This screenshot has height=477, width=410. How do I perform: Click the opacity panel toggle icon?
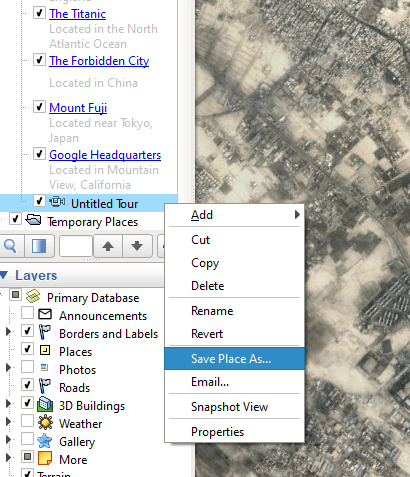click(x=39, y=246)
